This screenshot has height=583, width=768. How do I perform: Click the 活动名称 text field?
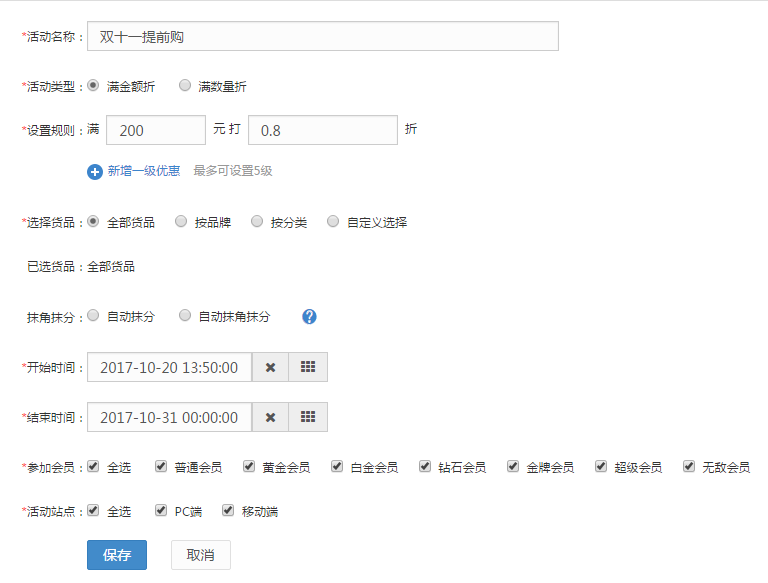point(322,36)
